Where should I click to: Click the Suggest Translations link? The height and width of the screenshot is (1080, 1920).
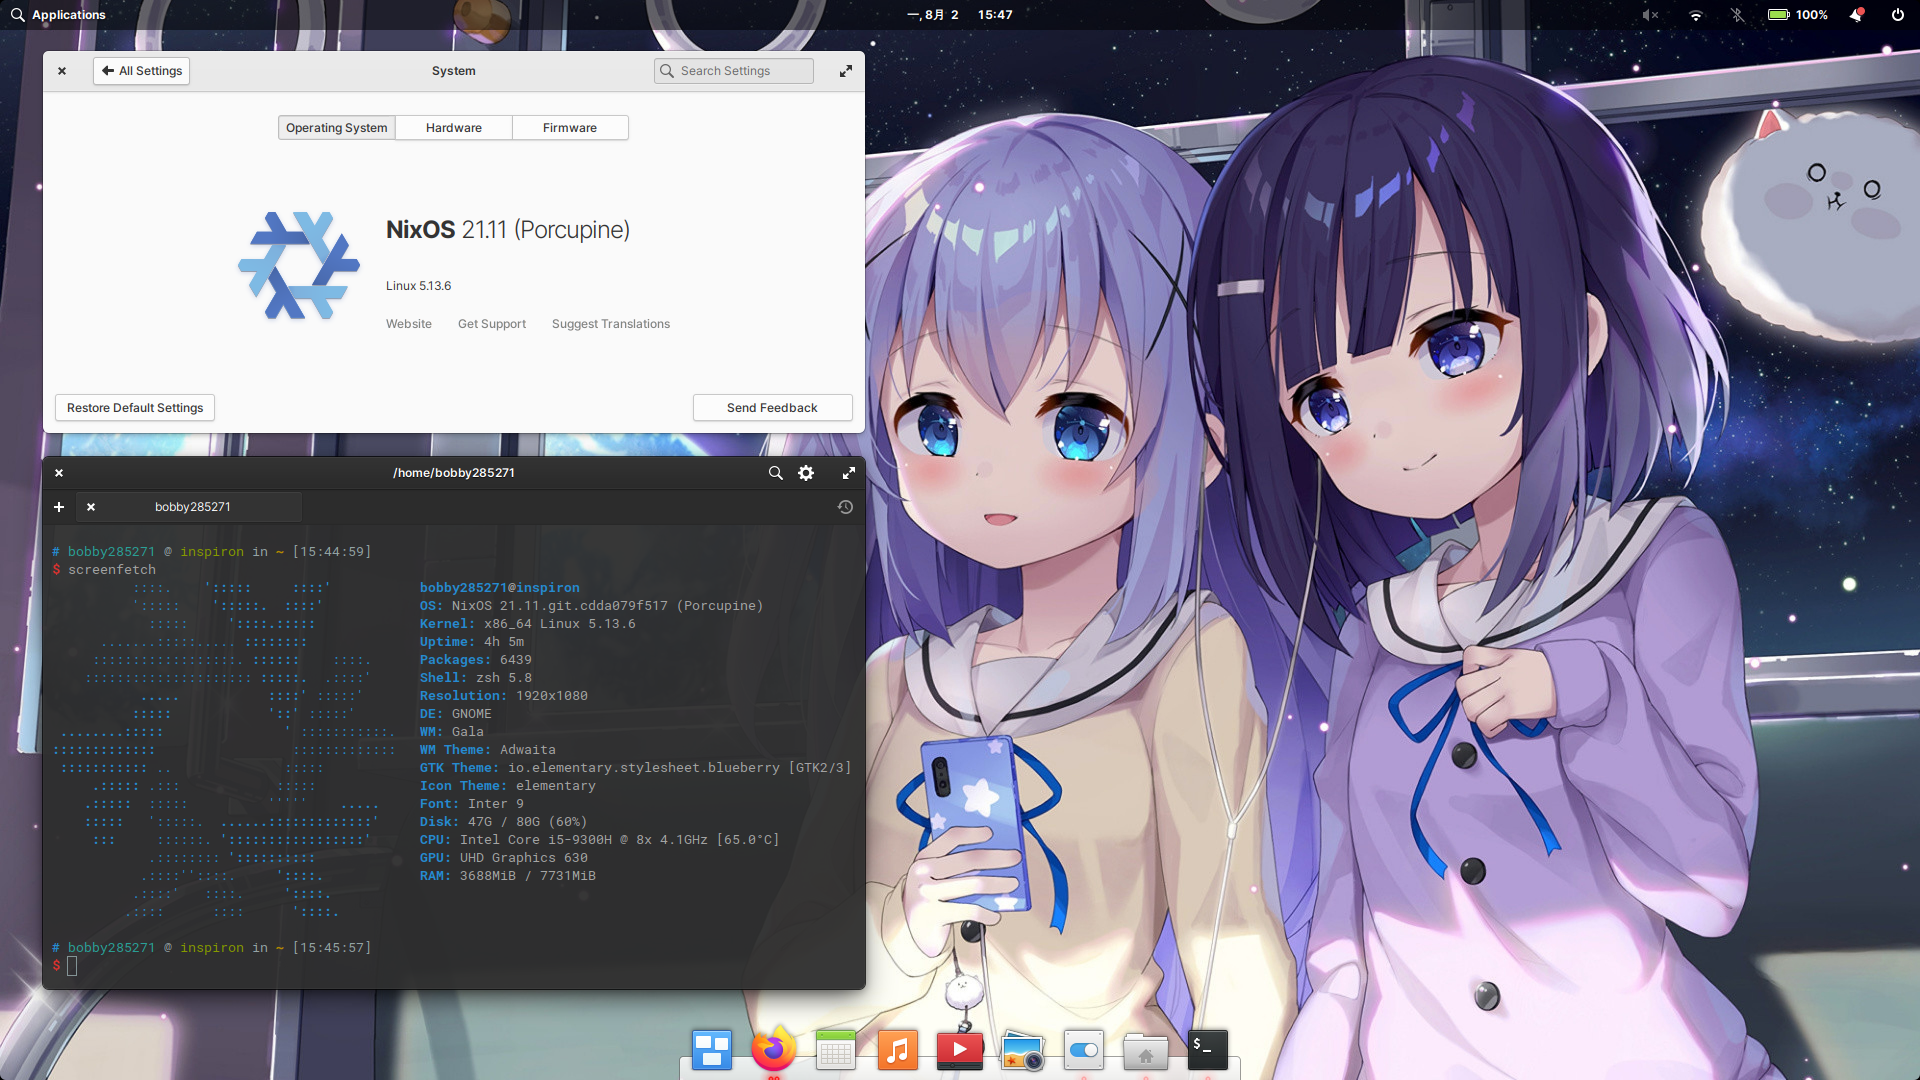[x=610, y=324]
